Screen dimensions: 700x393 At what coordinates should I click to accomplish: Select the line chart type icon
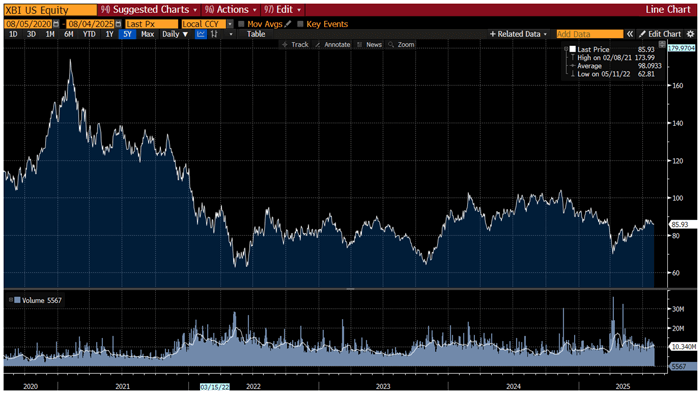(x=201, y=34)
